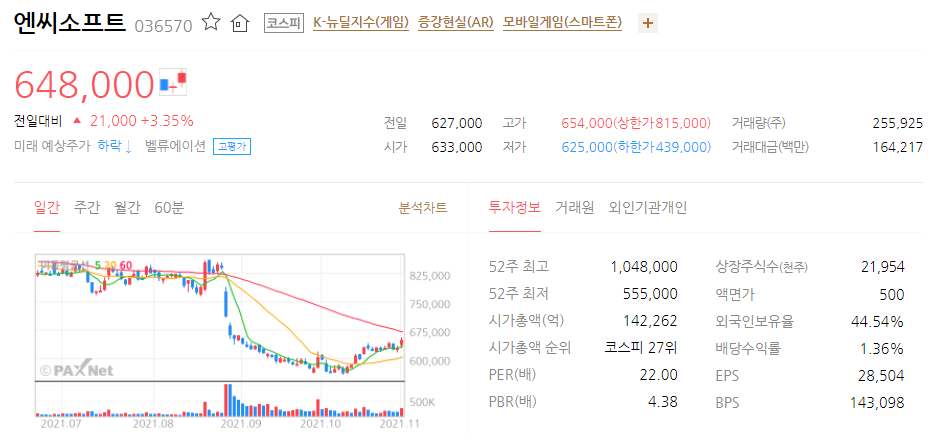Image resolution: width=937 pixels, height=447 pixels.
Task: Open the 모바일게임(스마트폰) theme link
Action: click(x=562, y=23)
